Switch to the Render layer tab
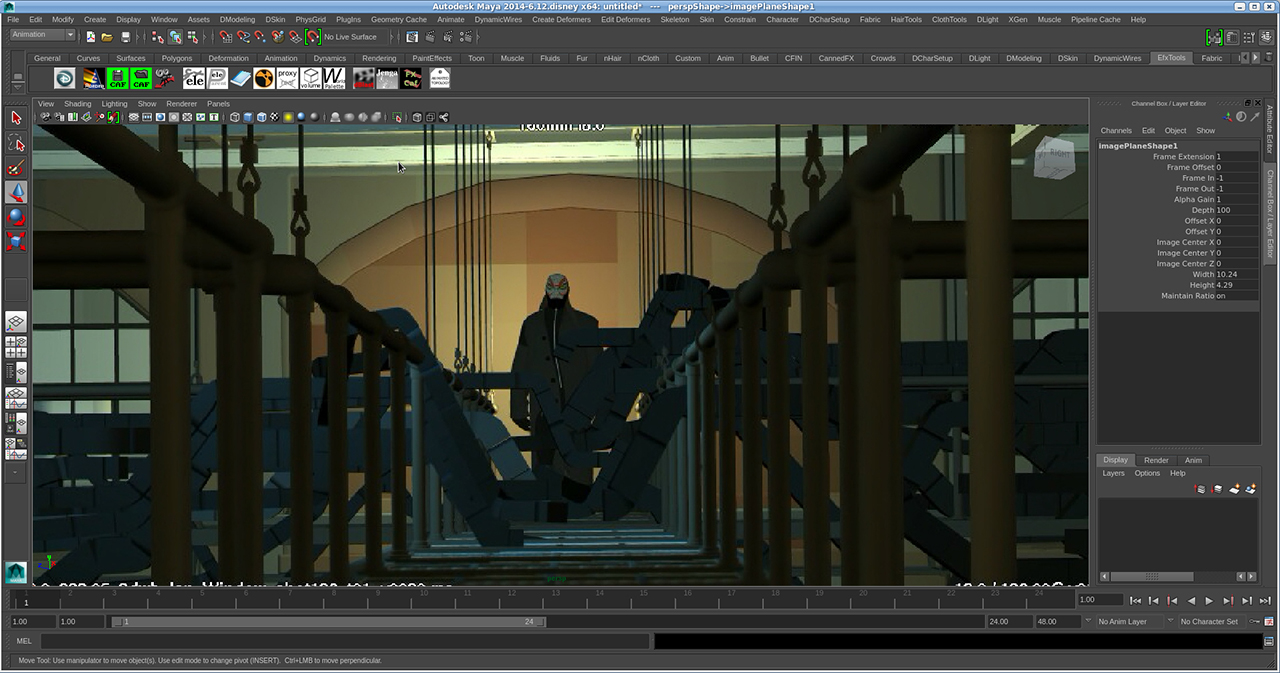This screenshot has width=1280, height=673. (x=1156, y=460)
